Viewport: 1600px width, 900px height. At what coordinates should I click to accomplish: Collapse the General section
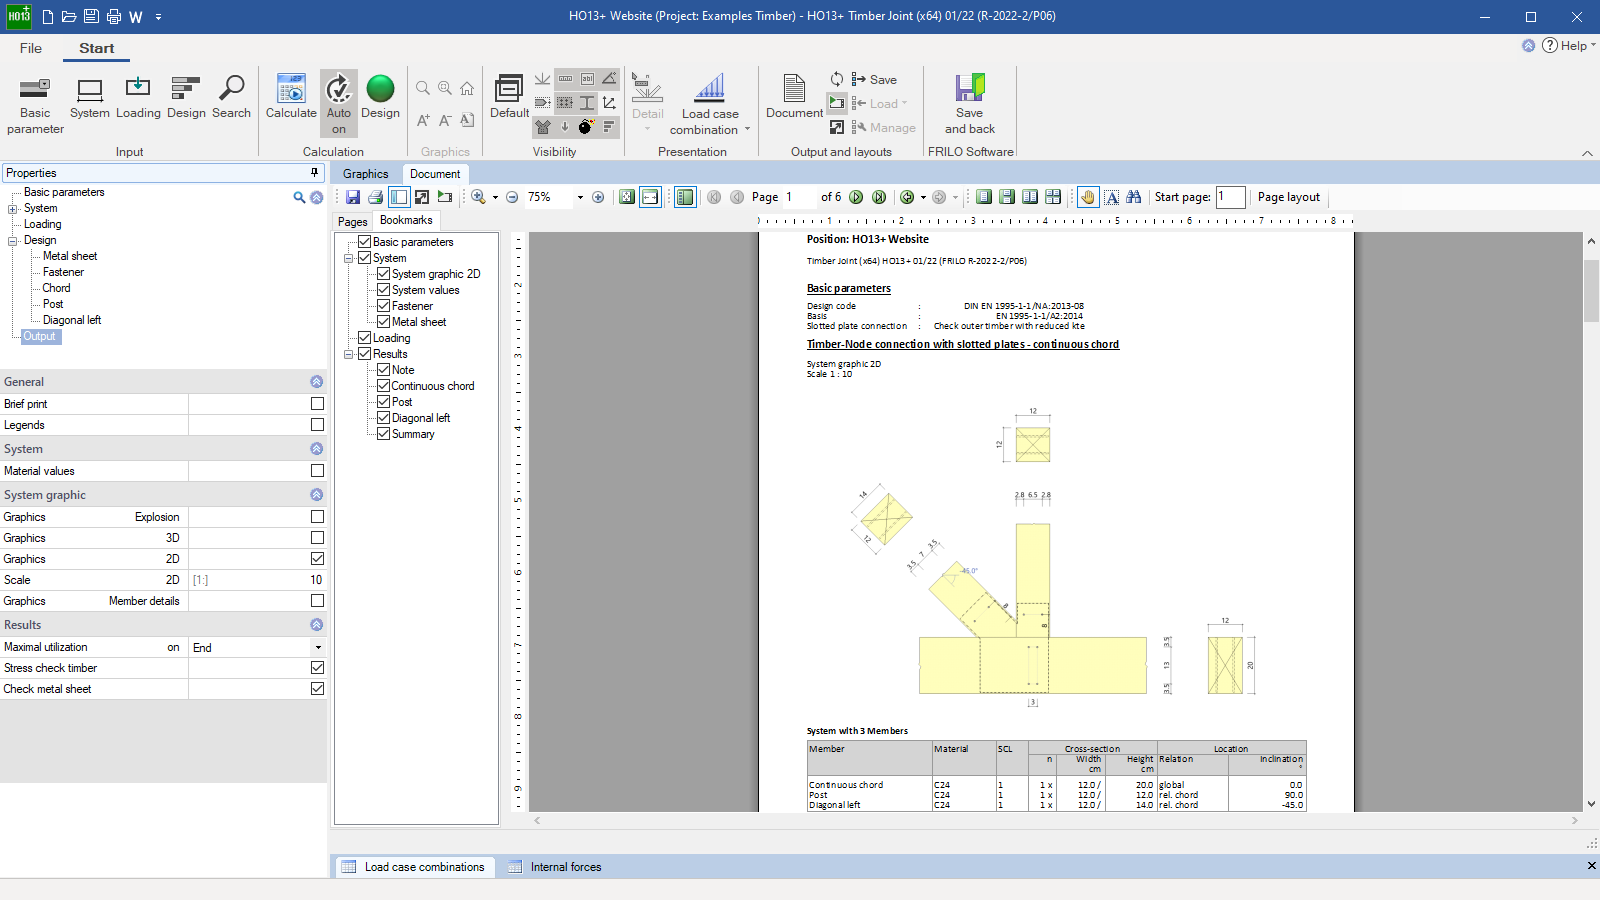point(316,382)
